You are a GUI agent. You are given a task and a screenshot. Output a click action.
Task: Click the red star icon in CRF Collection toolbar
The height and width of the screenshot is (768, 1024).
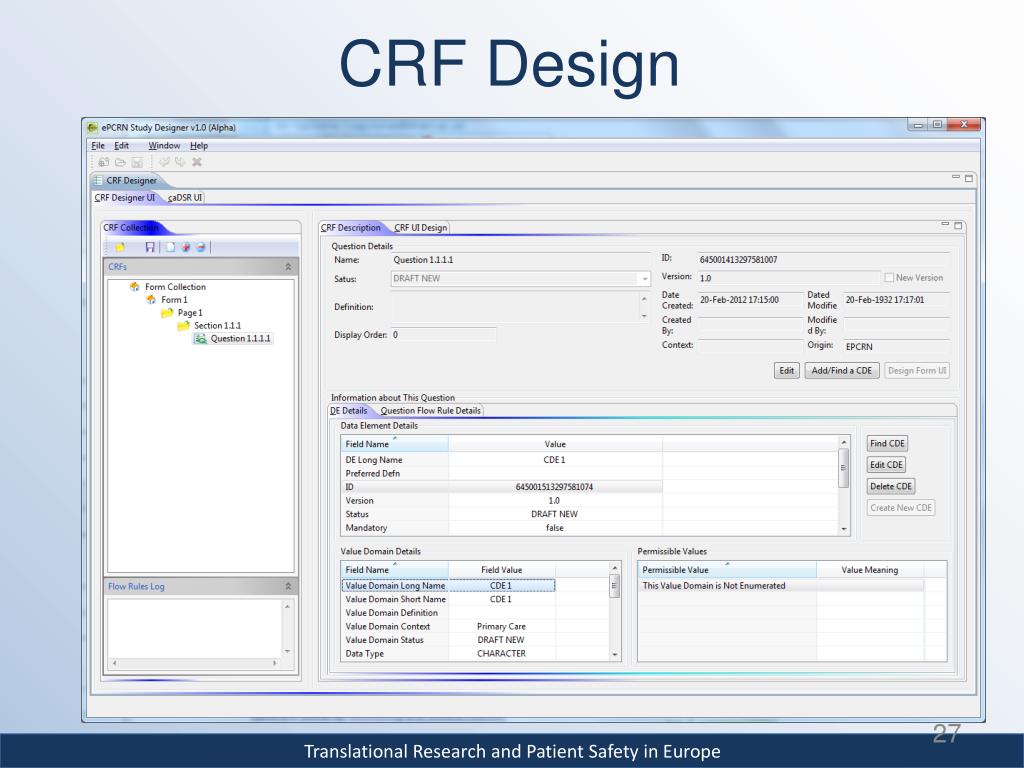pos(185,247)
